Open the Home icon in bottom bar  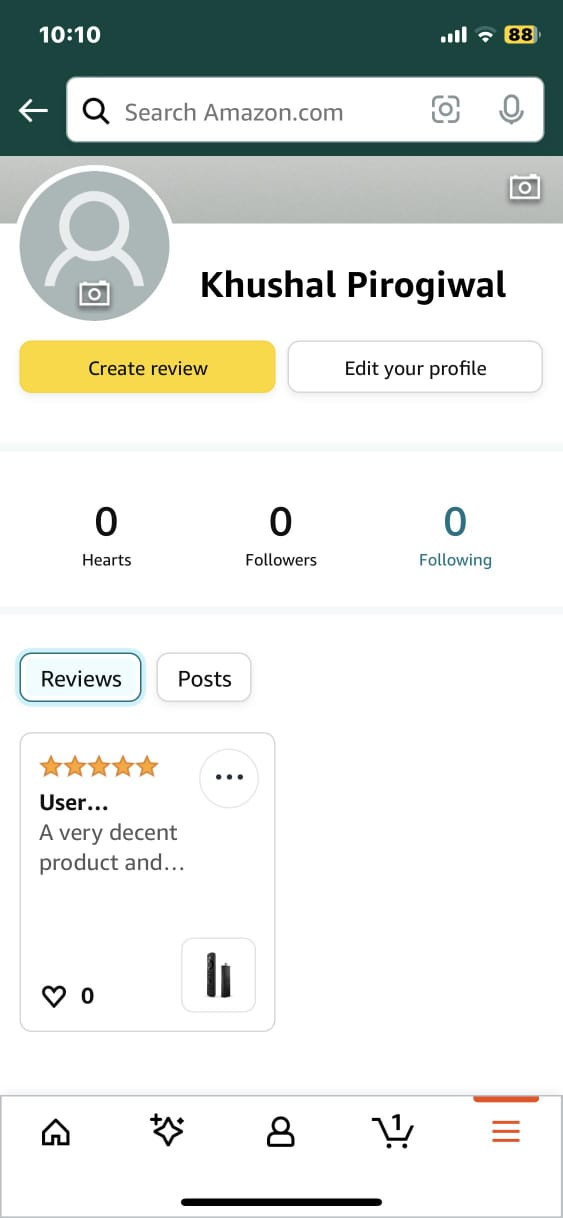tap(56, 1132)
